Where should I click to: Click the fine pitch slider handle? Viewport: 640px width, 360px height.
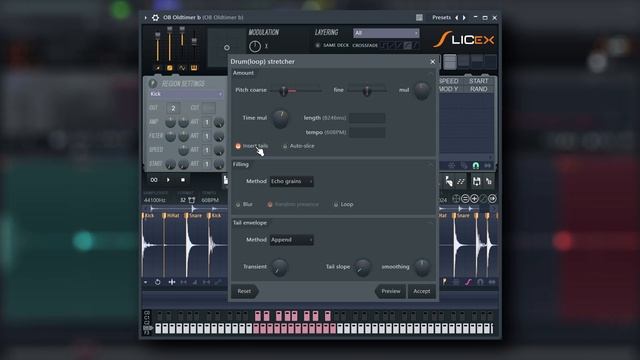(367, 90)
